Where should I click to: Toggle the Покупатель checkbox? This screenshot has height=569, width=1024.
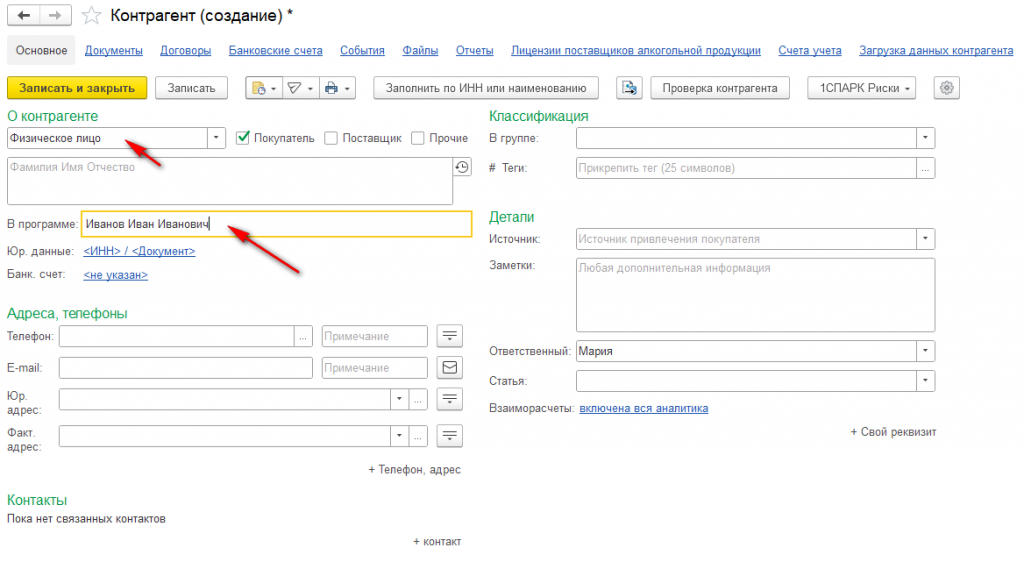click(243, 138)
